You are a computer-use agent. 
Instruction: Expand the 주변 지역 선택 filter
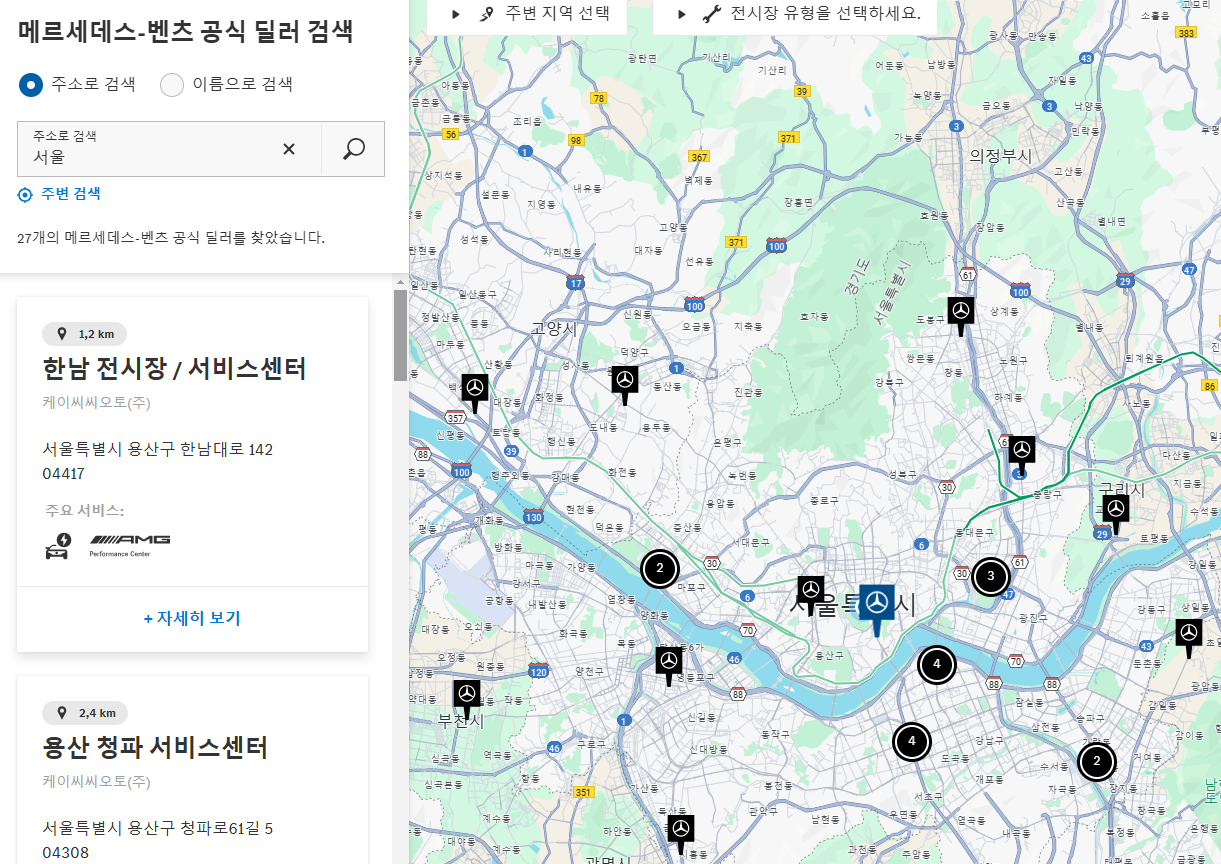(526, 14)
